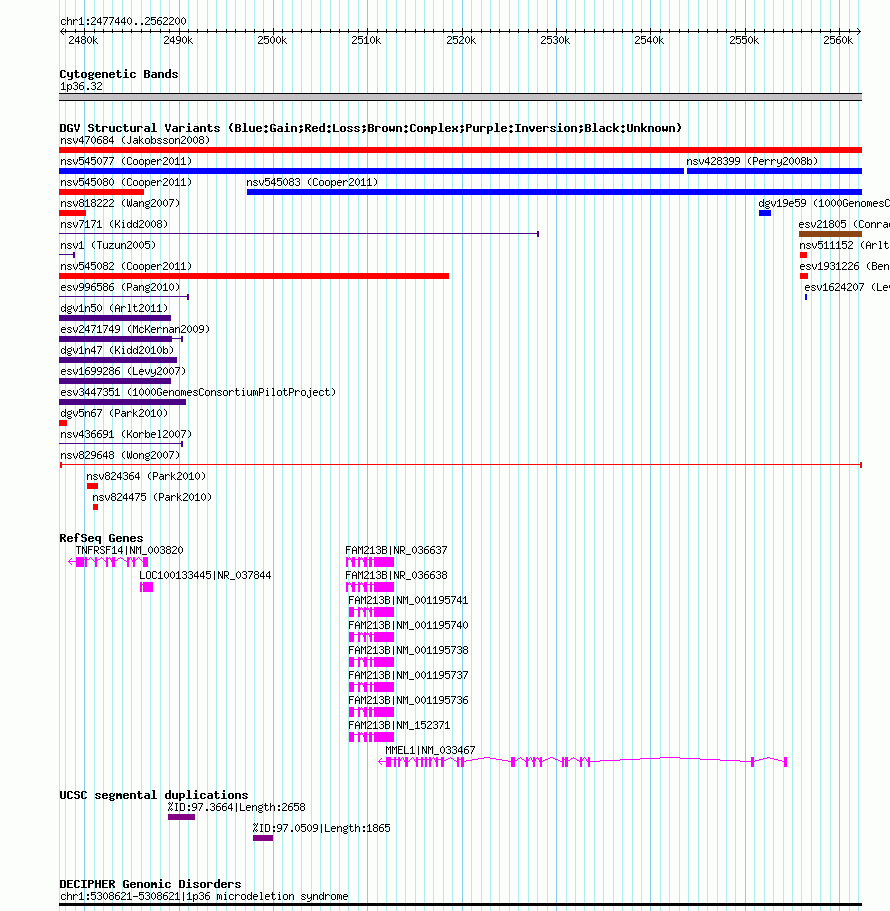Click the 1p36.32 cytogenetic band label
Image resolution: width=890 pixels, height=911 pixels.
81,87
